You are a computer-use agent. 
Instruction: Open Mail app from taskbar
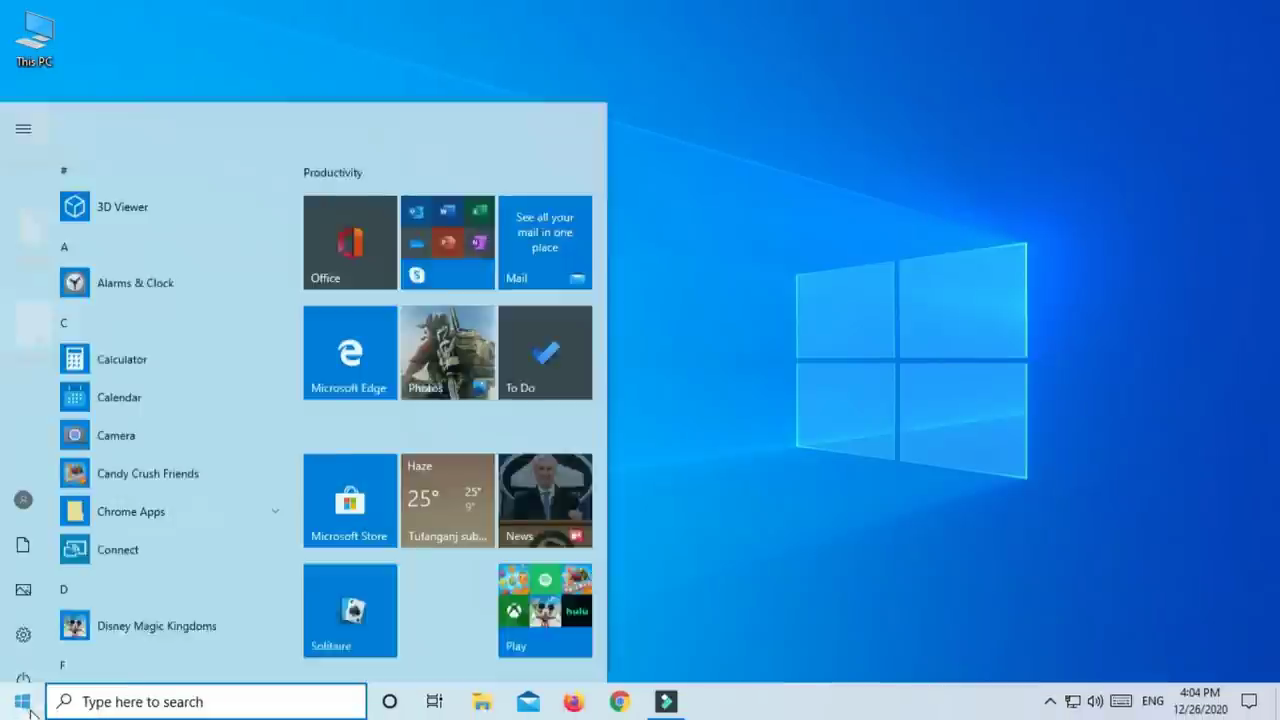click(528, 702)
